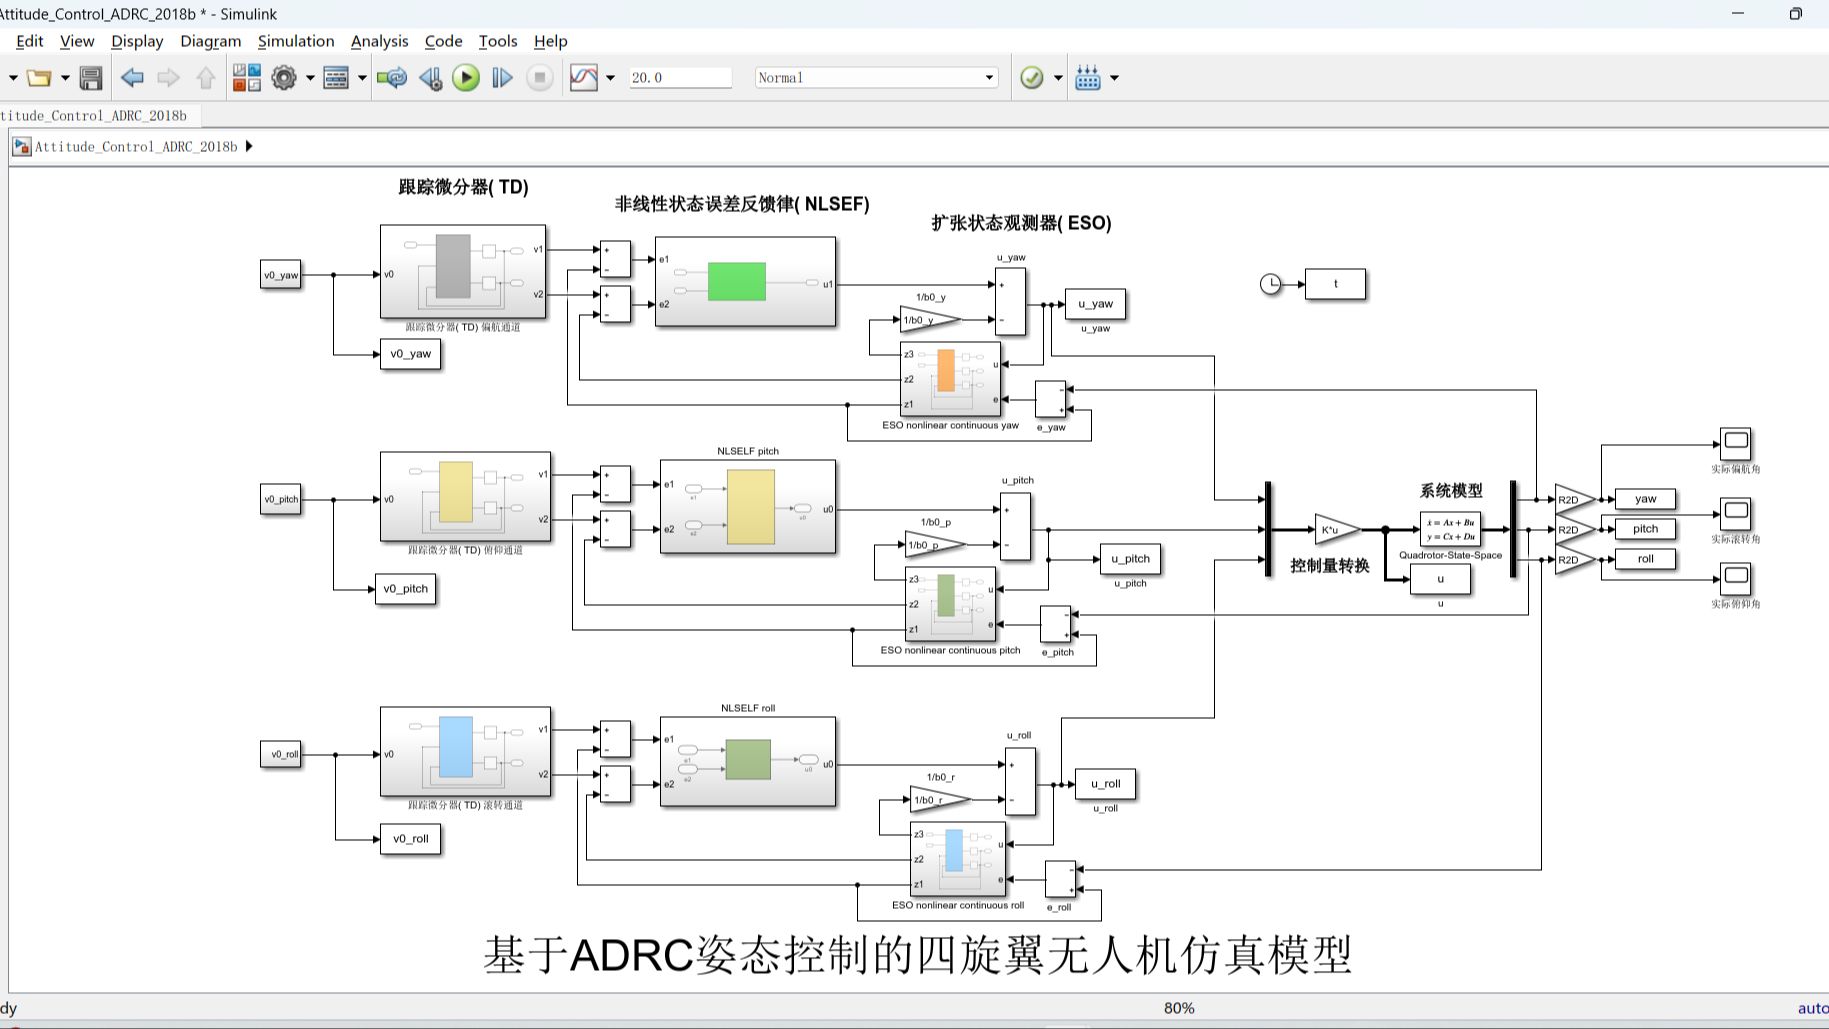Save the model using the save icon
This screenshot has width=1829, height=1029.
click(x=89, y=77)
